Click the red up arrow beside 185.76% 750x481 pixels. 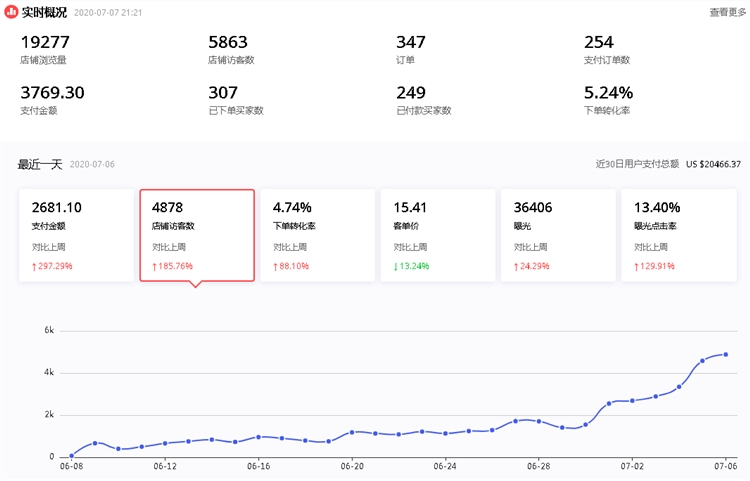click(155, 266)
